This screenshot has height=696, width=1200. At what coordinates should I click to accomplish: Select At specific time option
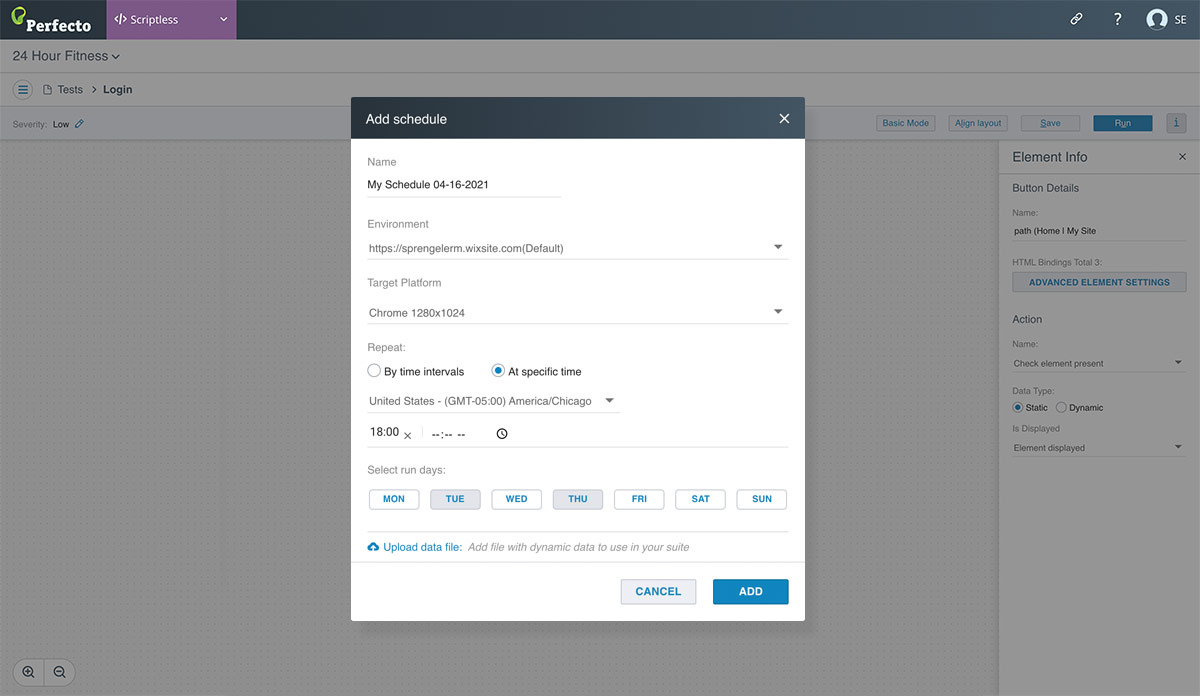499,371
